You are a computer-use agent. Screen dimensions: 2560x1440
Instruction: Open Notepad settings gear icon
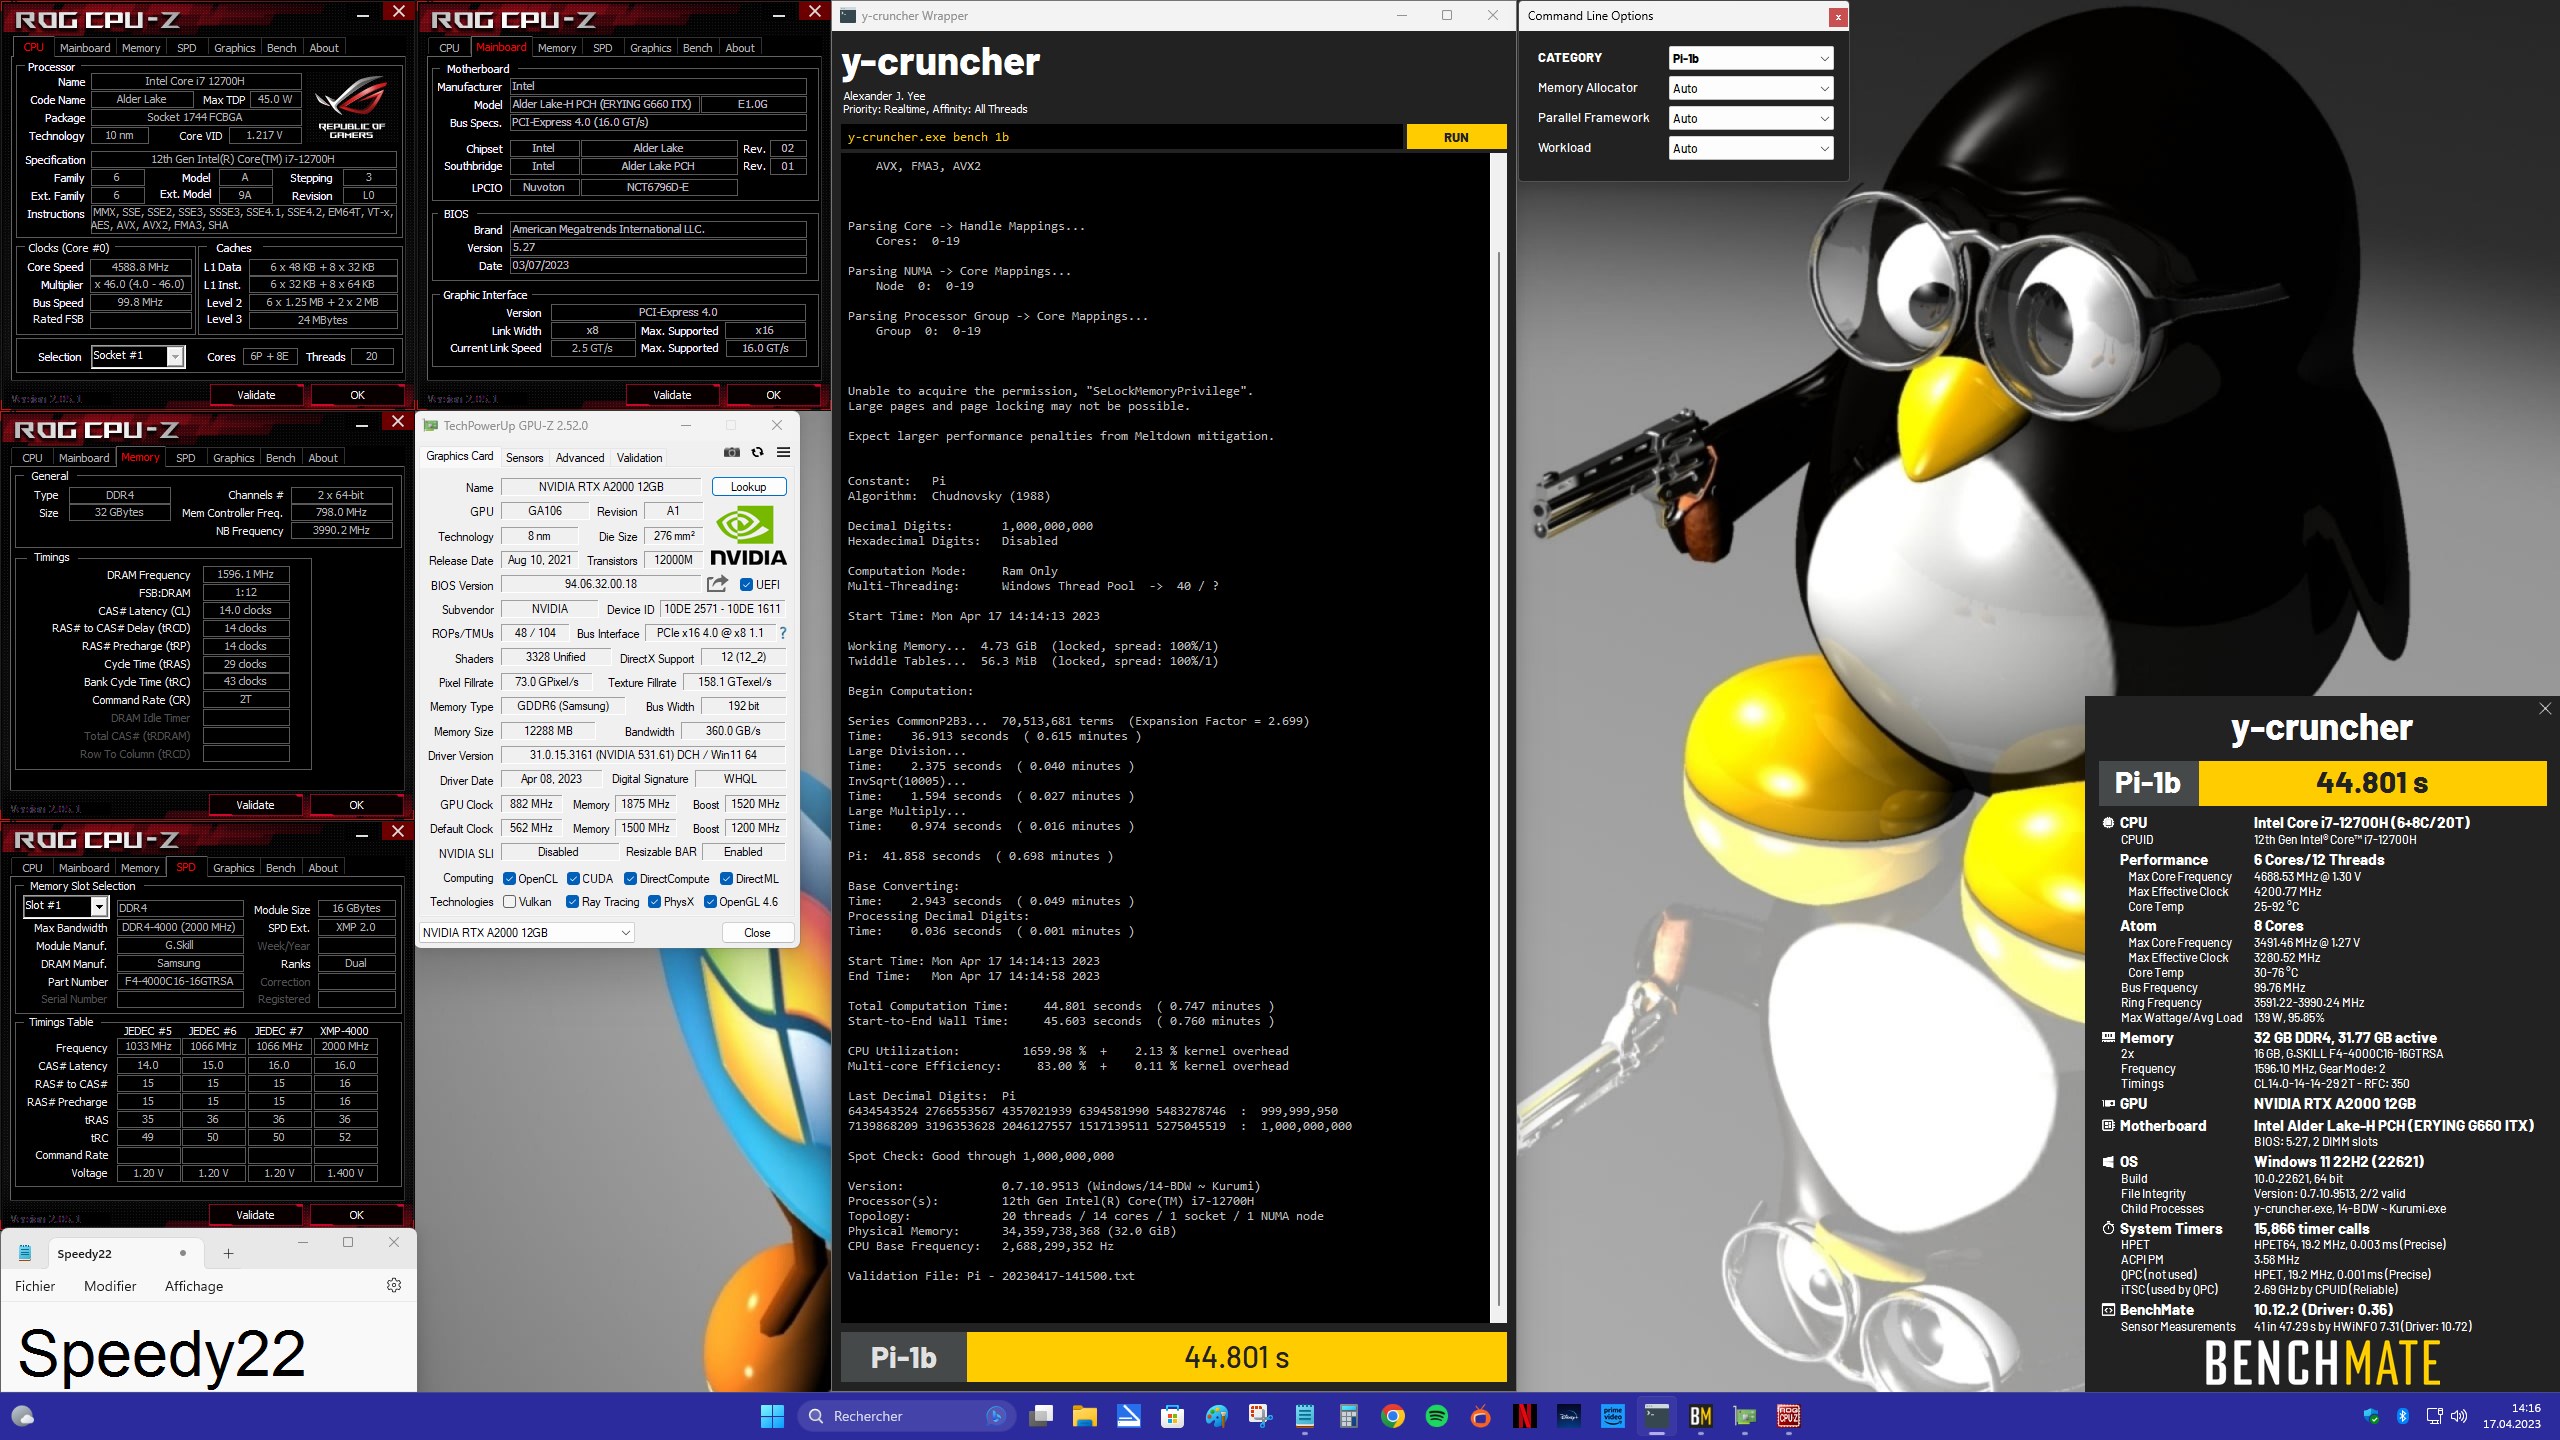click(x=394, y=1285)
